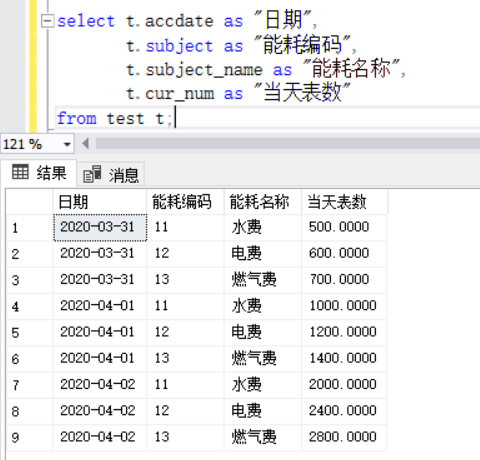Select the 能耗名称 column header
Image resolution: width=480 pixels, height=460 pixels.
point(263,202)
